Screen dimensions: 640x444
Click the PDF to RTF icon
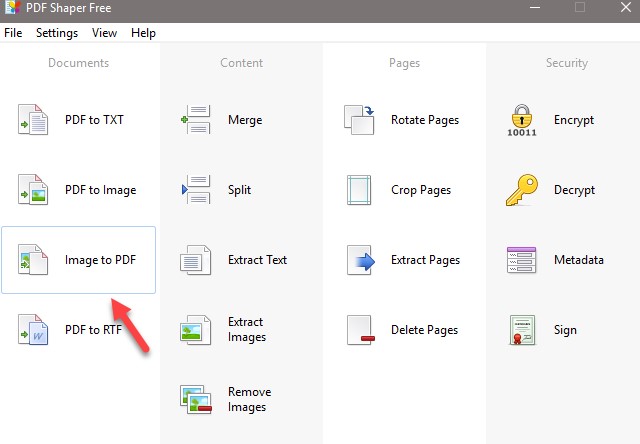click(x=33, y=330)
